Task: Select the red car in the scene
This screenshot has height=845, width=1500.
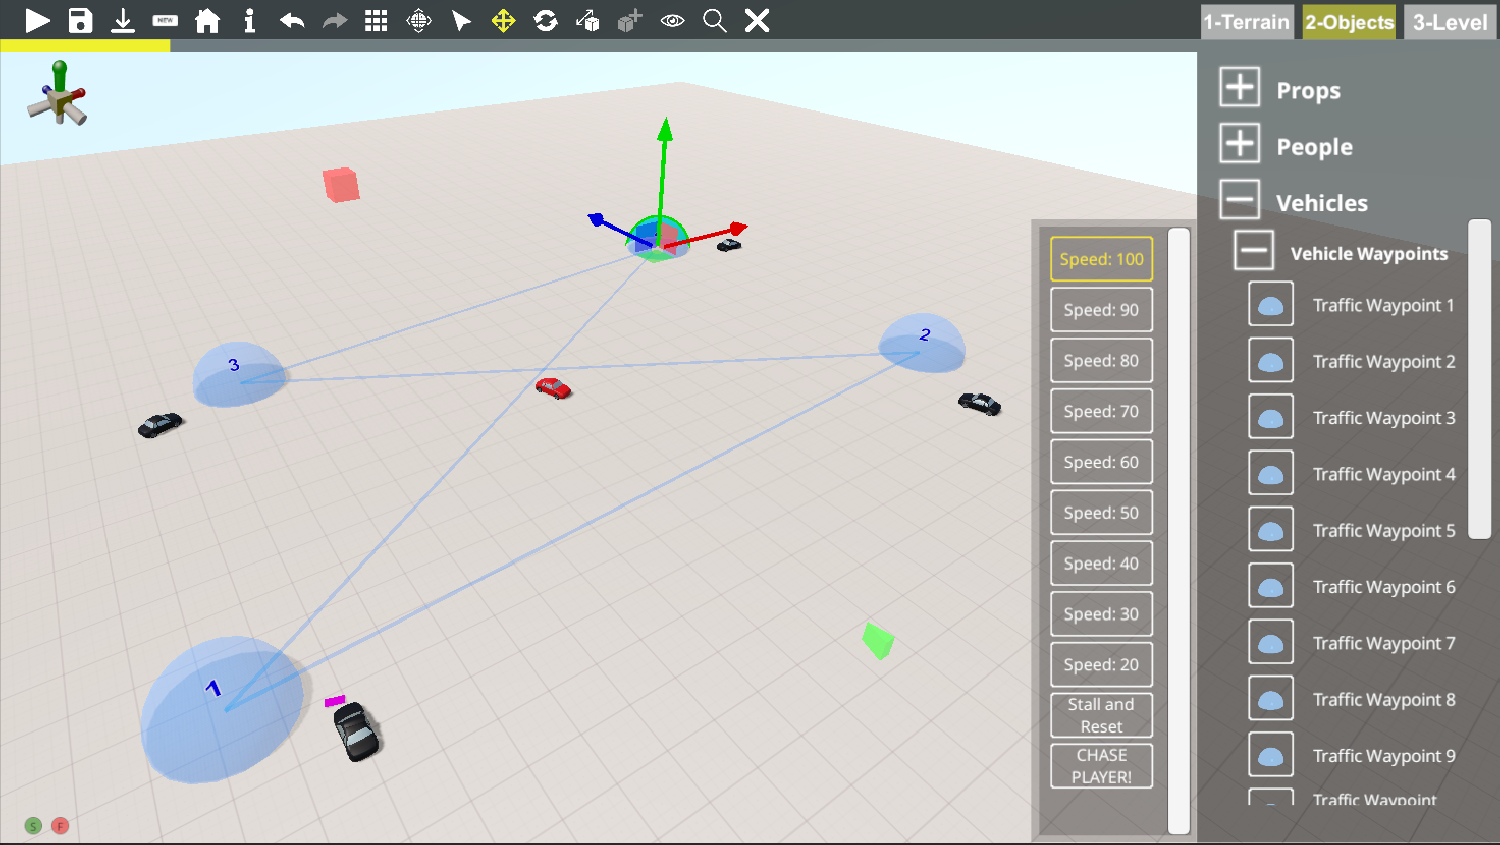Action: point(553,388)
